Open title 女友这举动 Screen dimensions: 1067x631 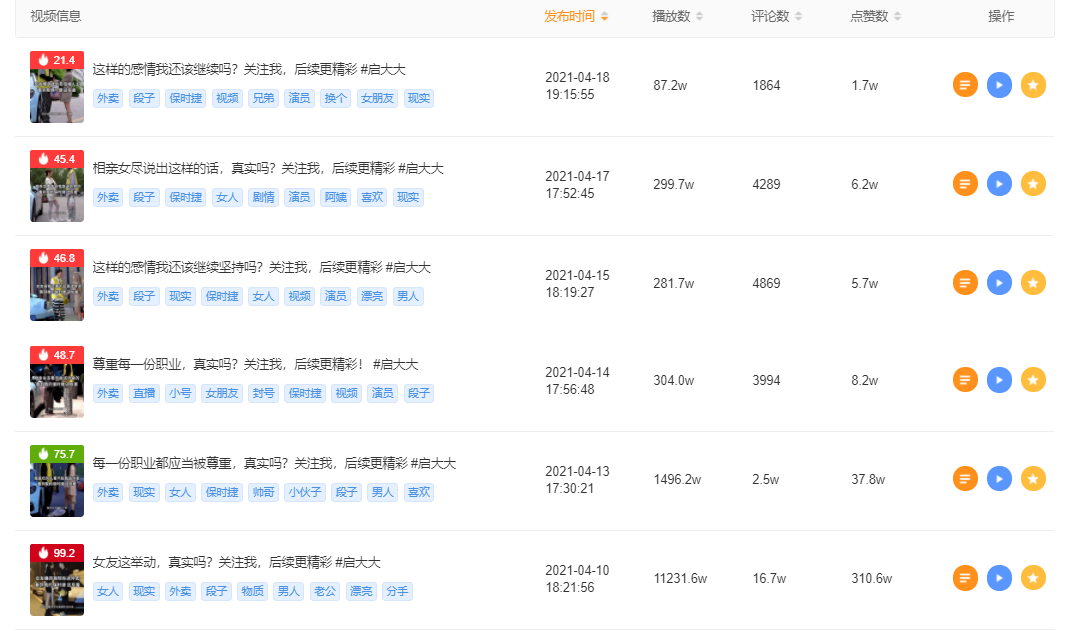(236, 563)
